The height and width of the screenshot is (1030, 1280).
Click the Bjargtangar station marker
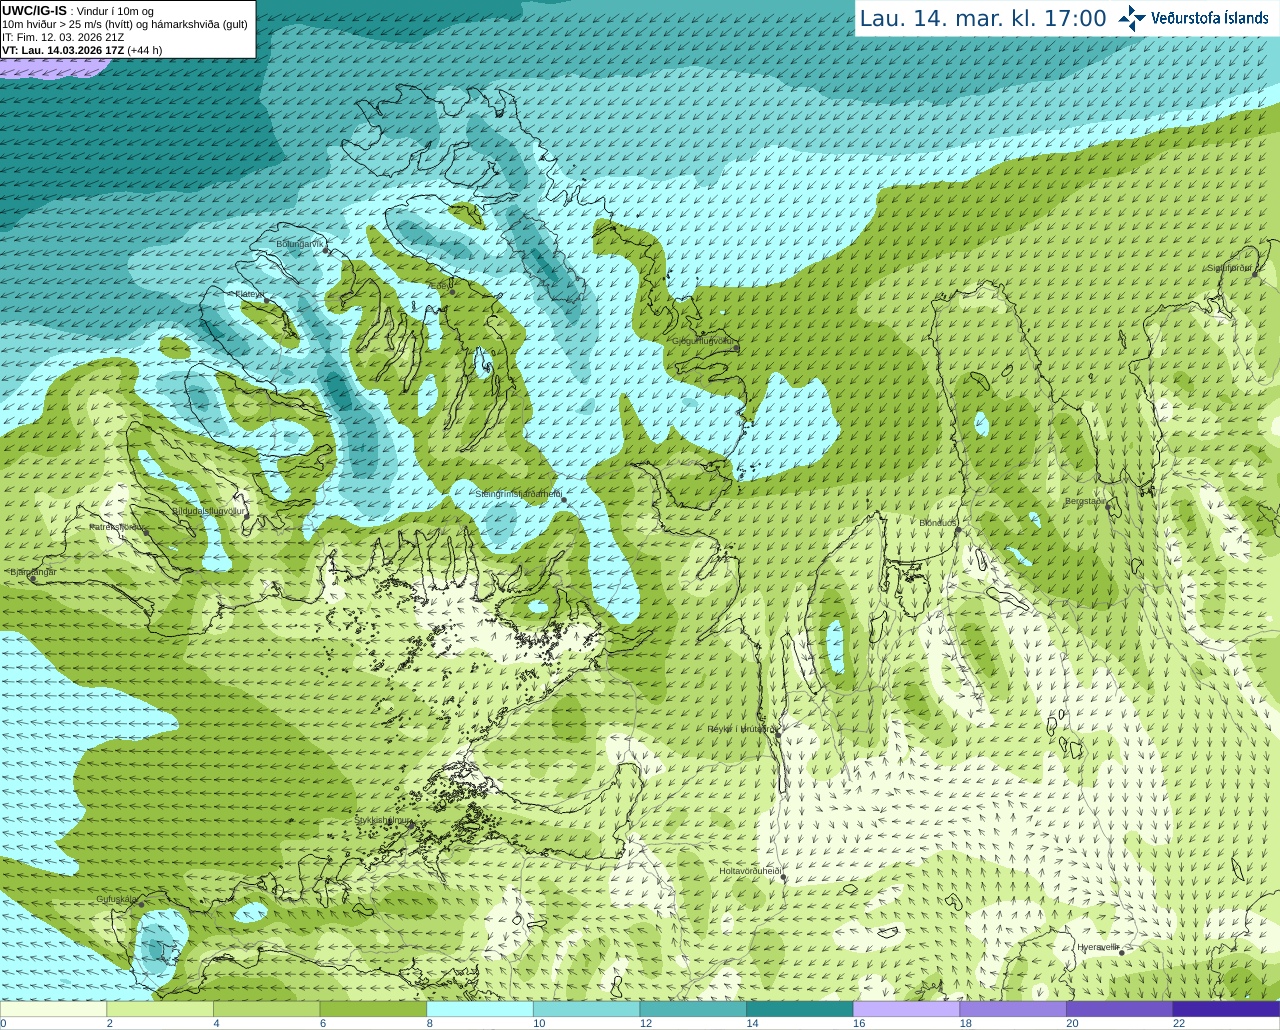point(32,579)
